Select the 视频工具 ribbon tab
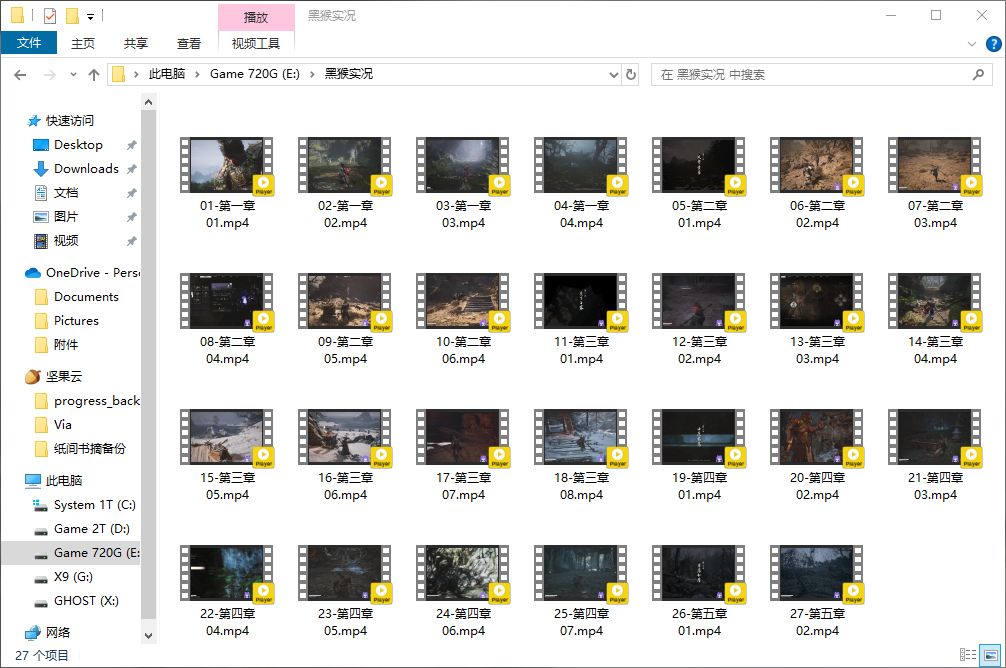Screen dimensions: 1006x668 pos(256,43)
